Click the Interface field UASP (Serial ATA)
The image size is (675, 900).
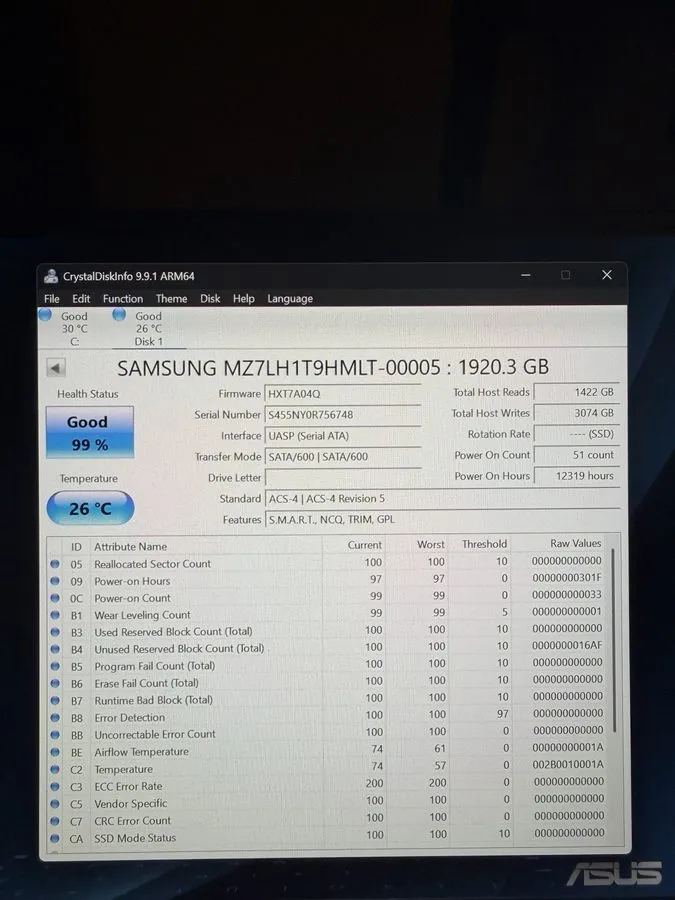(x=343, y=436)
